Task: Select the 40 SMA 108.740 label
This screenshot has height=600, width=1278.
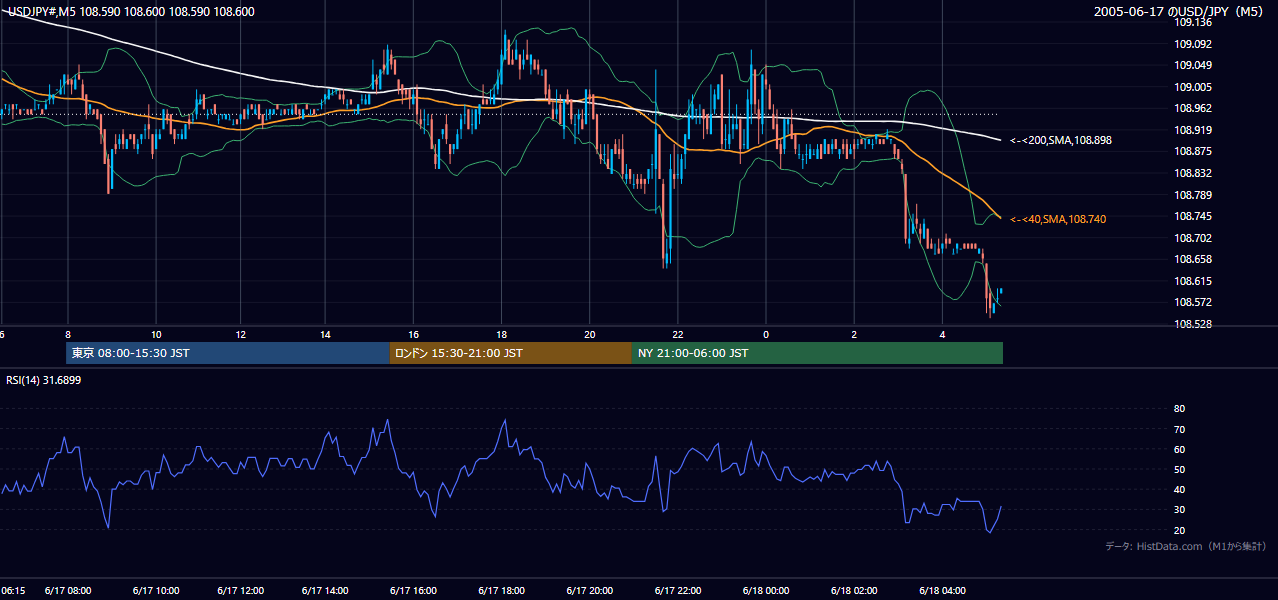Action: tap(1058, 219)
